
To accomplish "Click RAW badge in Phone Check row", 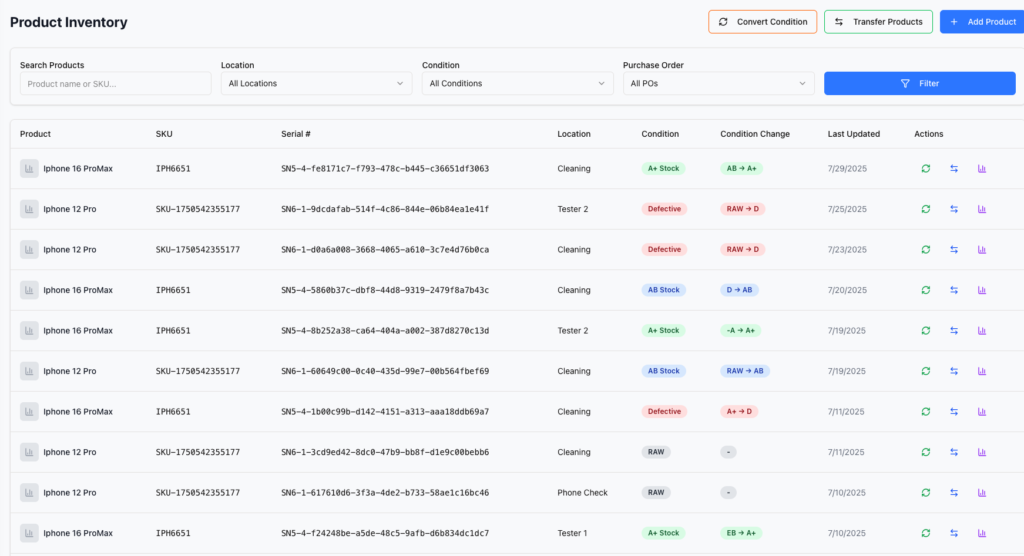I will pyautogui.click(x=656, y=493).
